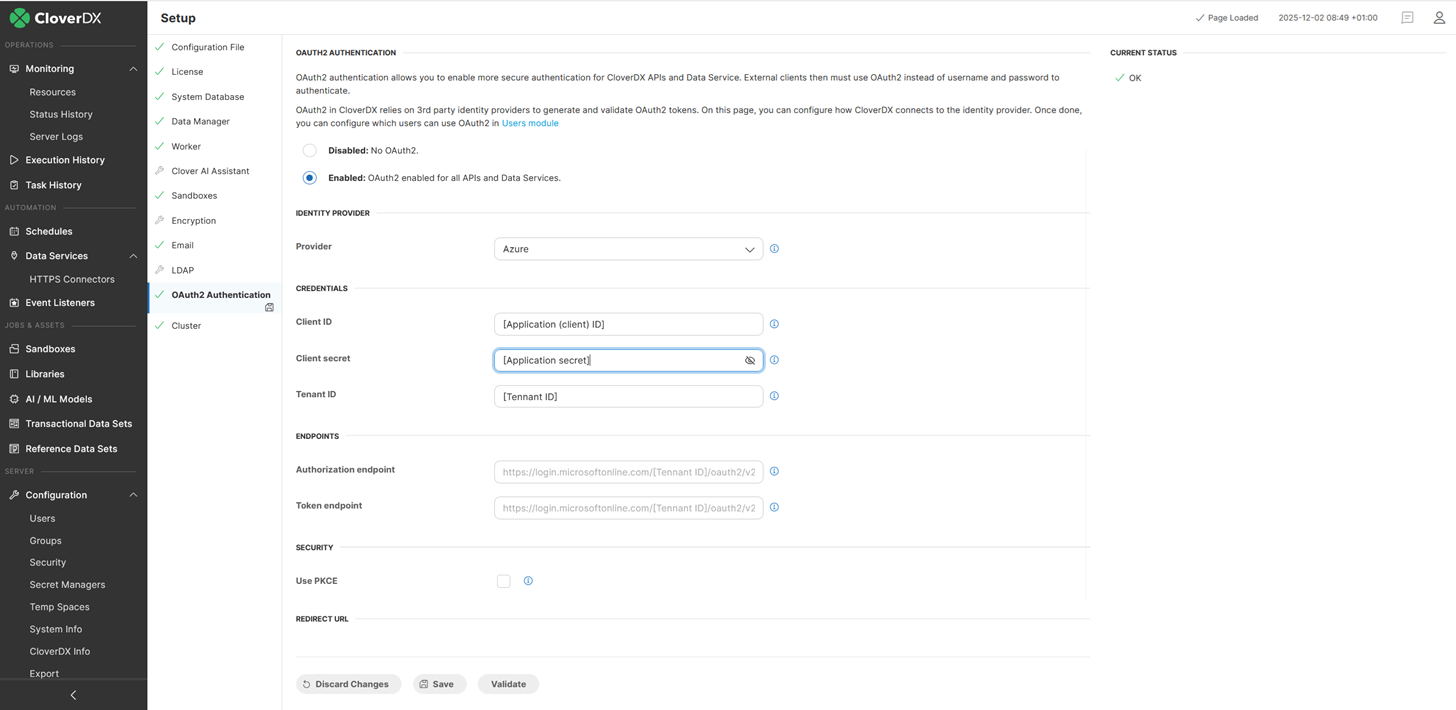Toggle Client secret visibility with the eye icon
The height and width of the screenshot is (710, 1456).
coord(750,360)
